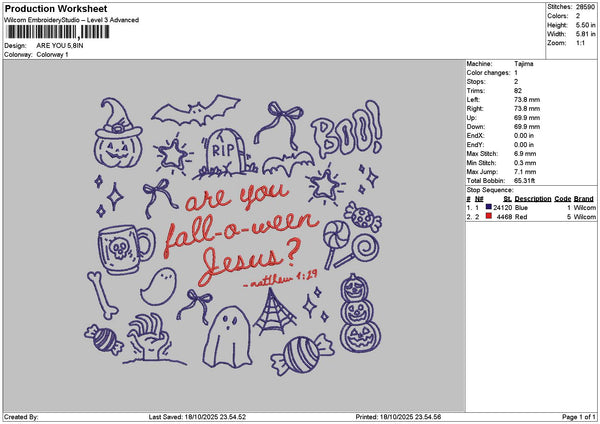This screenshot has width=600, height=424.
Task: Click the 'St.' column header
Action: click(x=507, y=199)
